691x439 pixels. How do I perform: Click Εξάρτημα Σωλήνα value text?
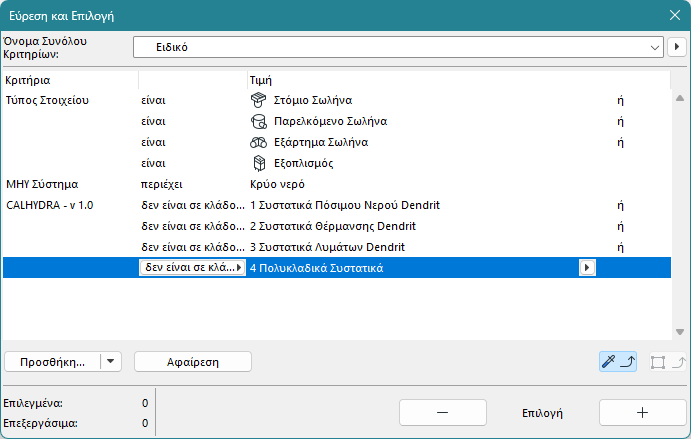click(x=321, y=142)
